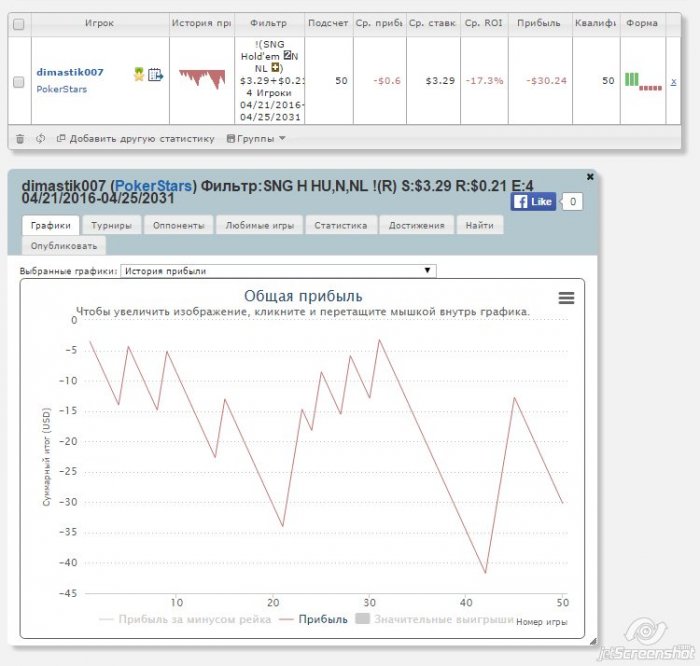Click the Facebook like count 0 box
700x666 pixels.
[x=572, y=202]
